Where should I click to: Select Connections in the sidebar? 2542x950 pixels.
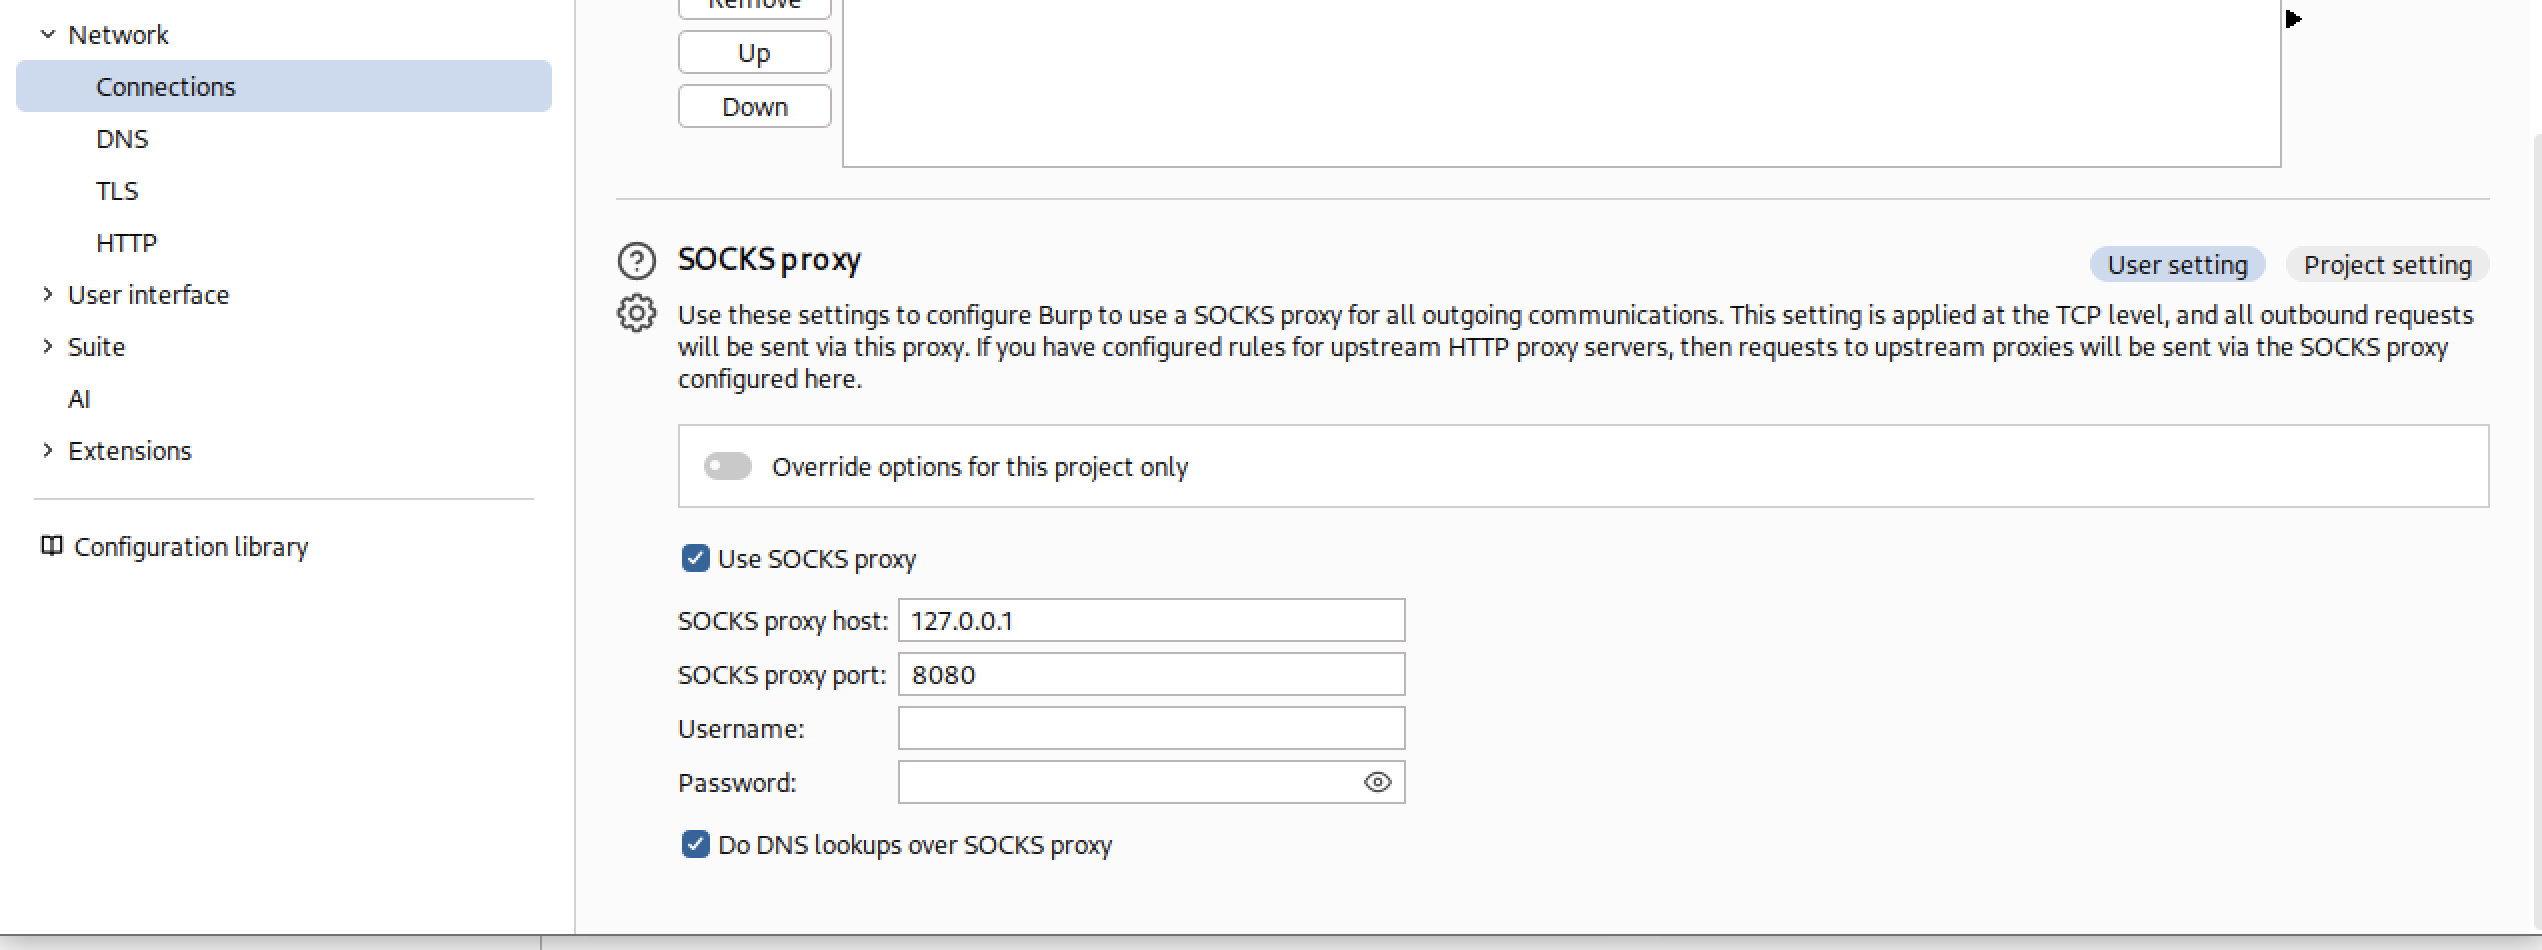(x=284, y=86)
